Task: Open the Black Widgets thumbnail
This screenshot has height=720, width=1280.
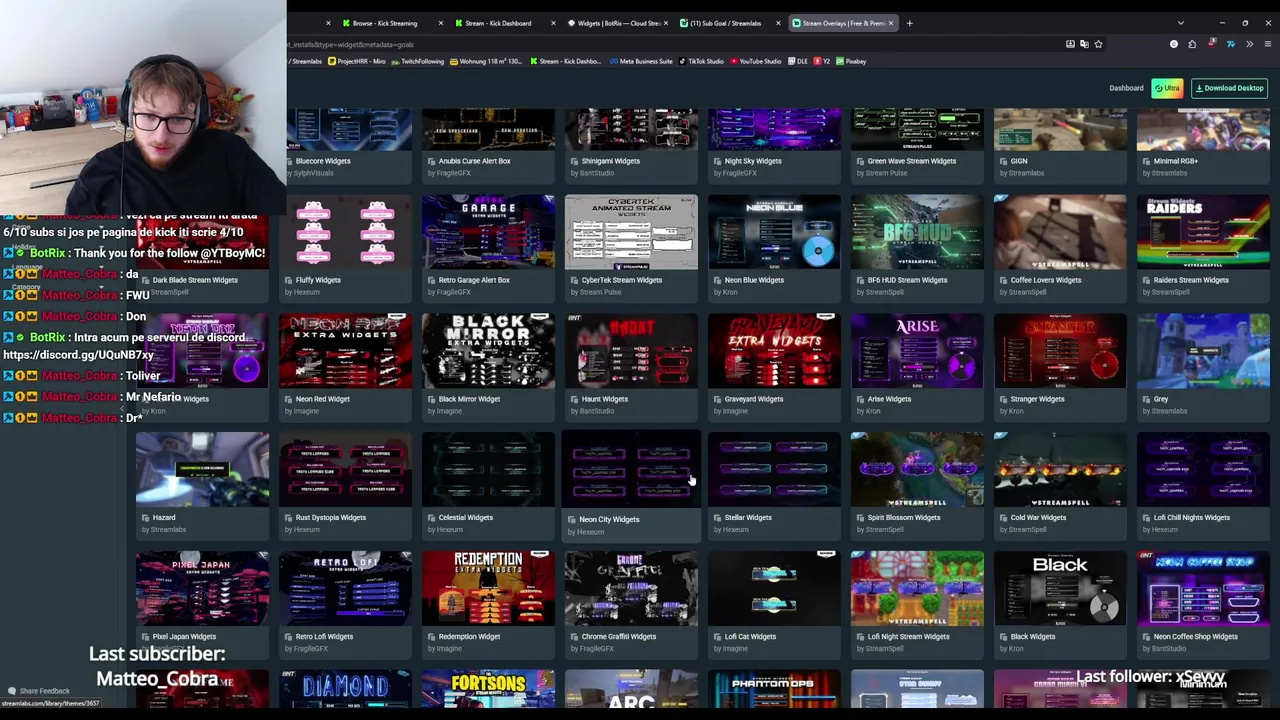Action: pos(1060,589)
